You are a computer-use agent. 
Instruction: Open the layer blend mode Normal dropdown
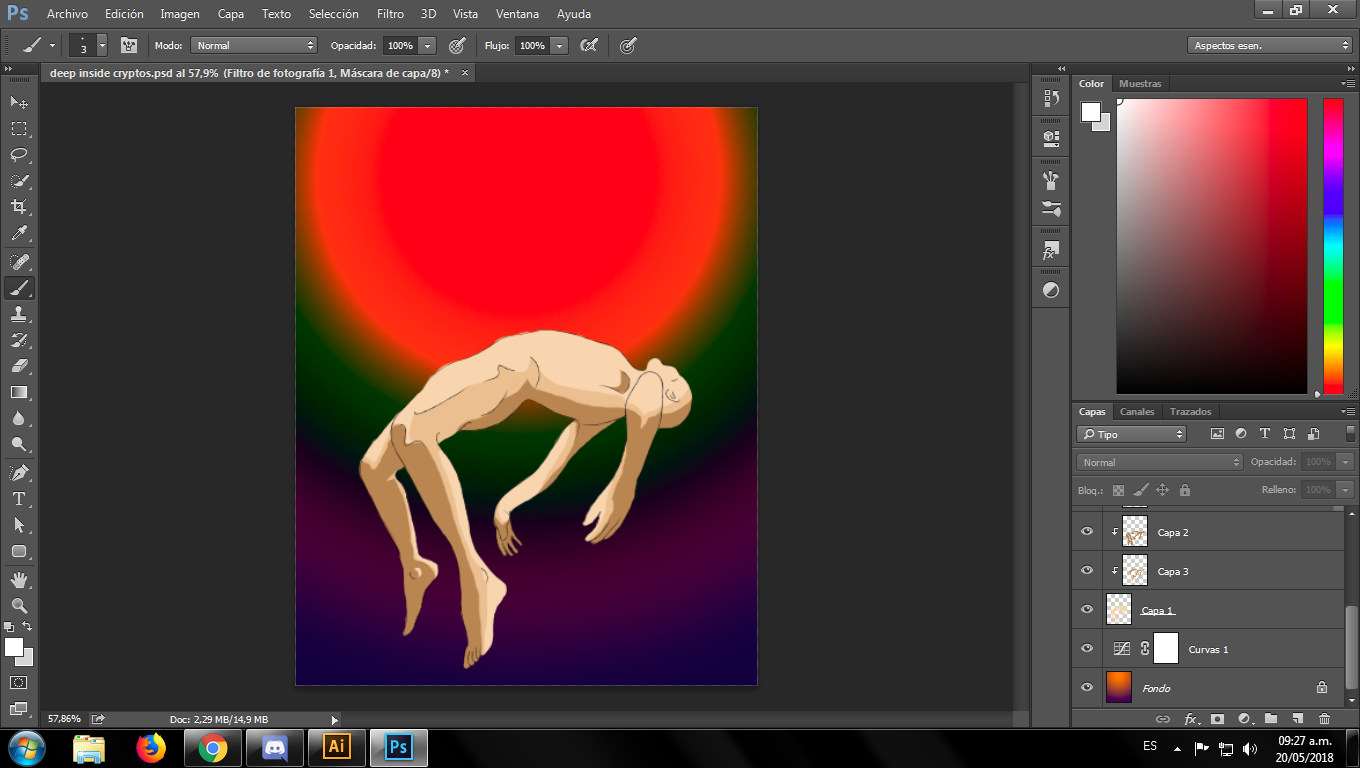point(1160,462)
